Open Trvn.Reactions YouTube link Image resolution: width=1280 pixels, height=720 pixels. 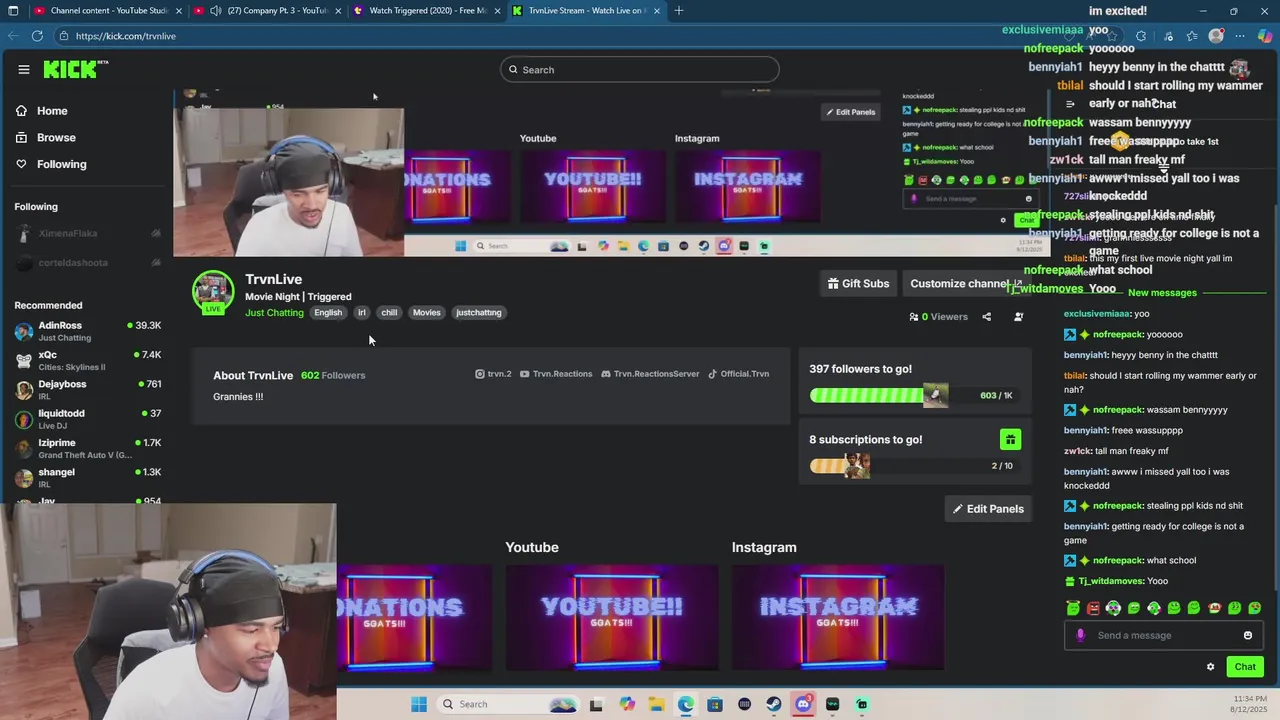point(556,374)
